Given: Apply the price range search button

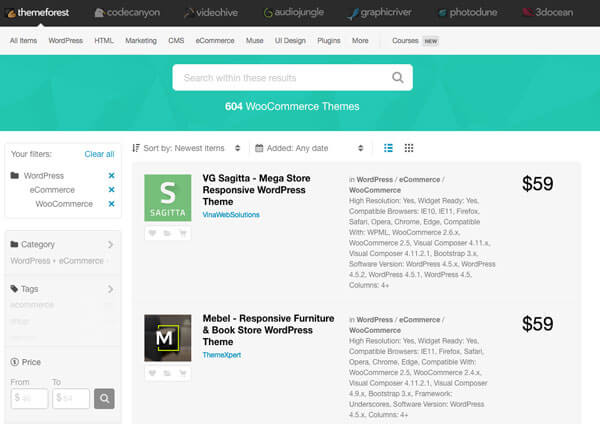Looking at the screenshot, I should coord(104,398).
